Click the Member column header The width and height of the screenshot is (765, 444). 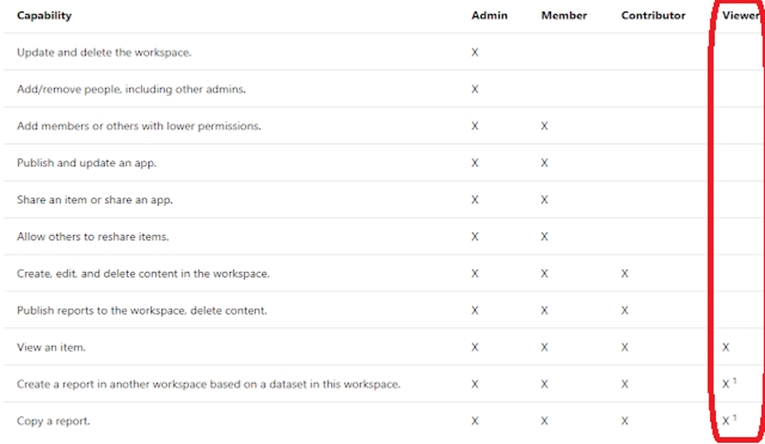563,16
